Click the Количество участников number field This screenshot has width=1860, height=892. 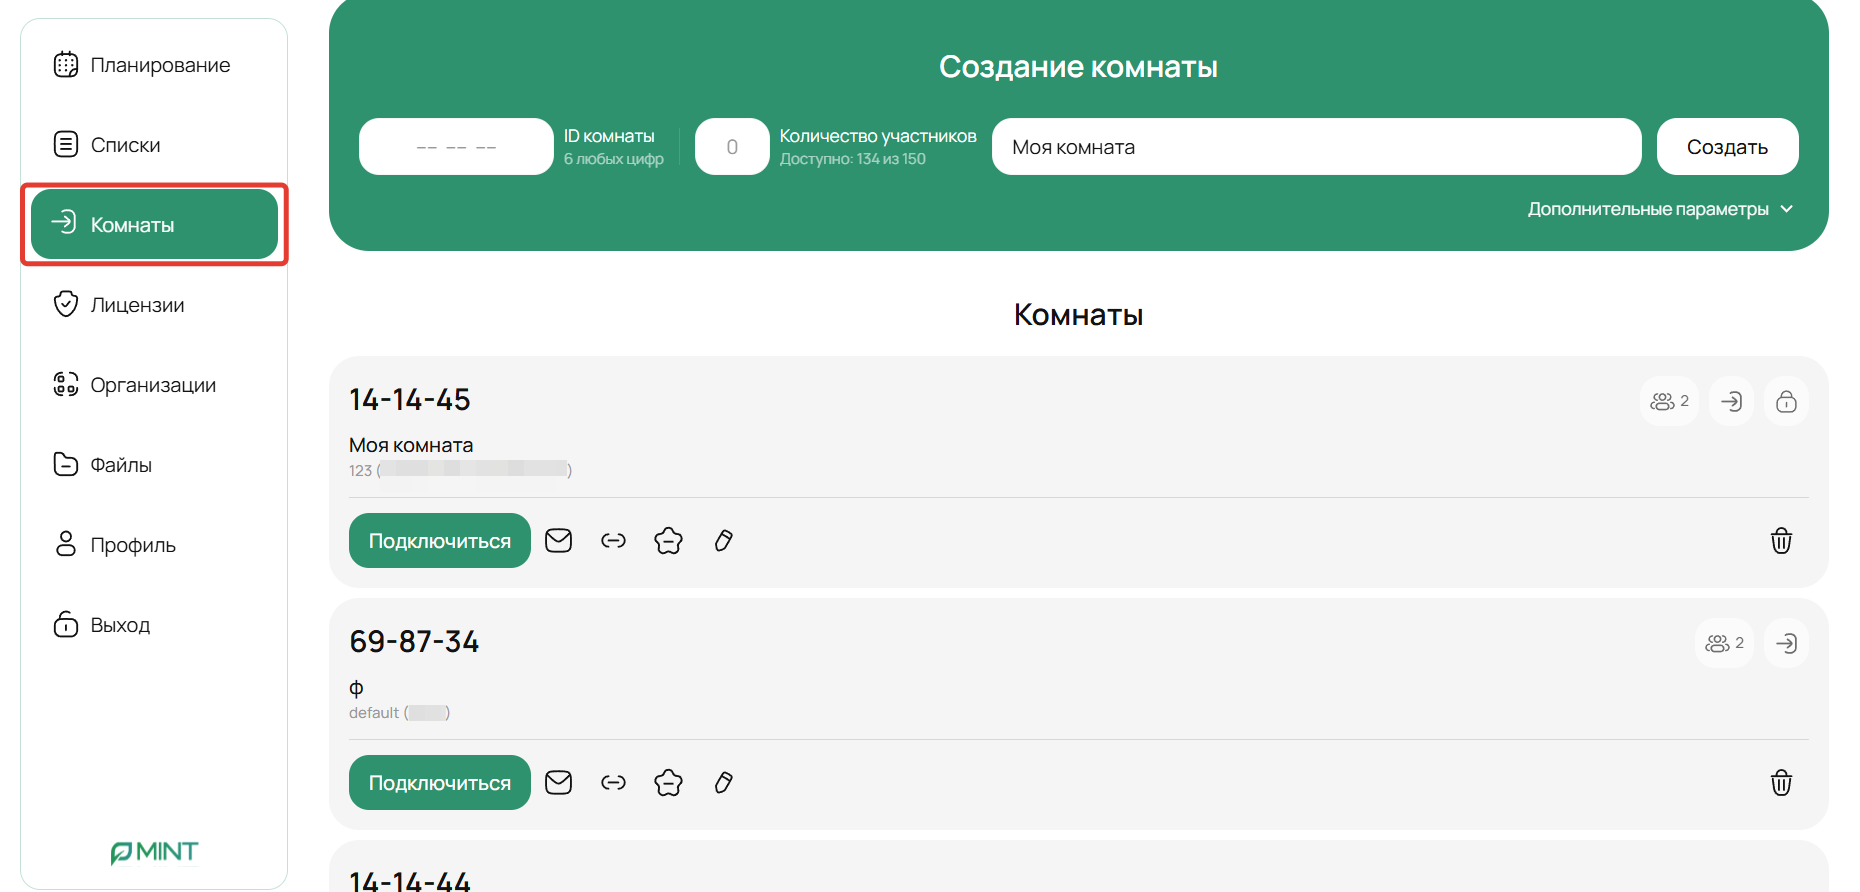(732, 147)
